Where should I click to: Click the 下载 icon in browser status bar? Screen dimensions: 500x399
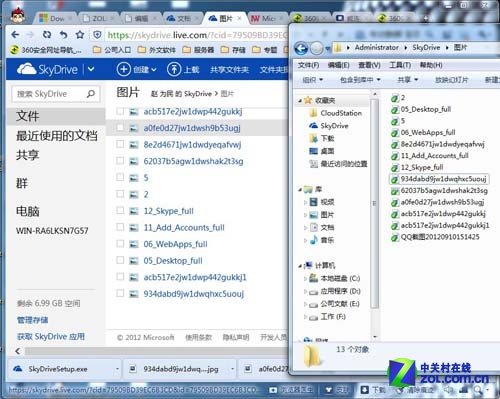coord(365,390)
